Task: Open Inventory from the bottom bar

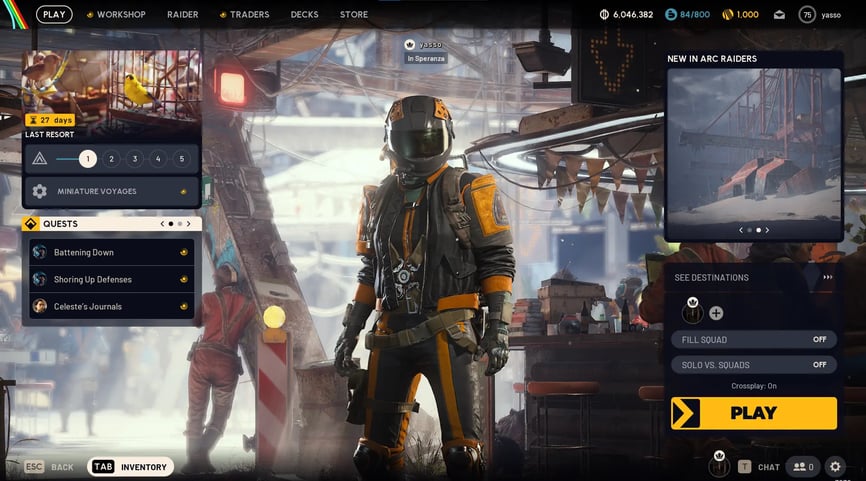Action: pos(131,467)
